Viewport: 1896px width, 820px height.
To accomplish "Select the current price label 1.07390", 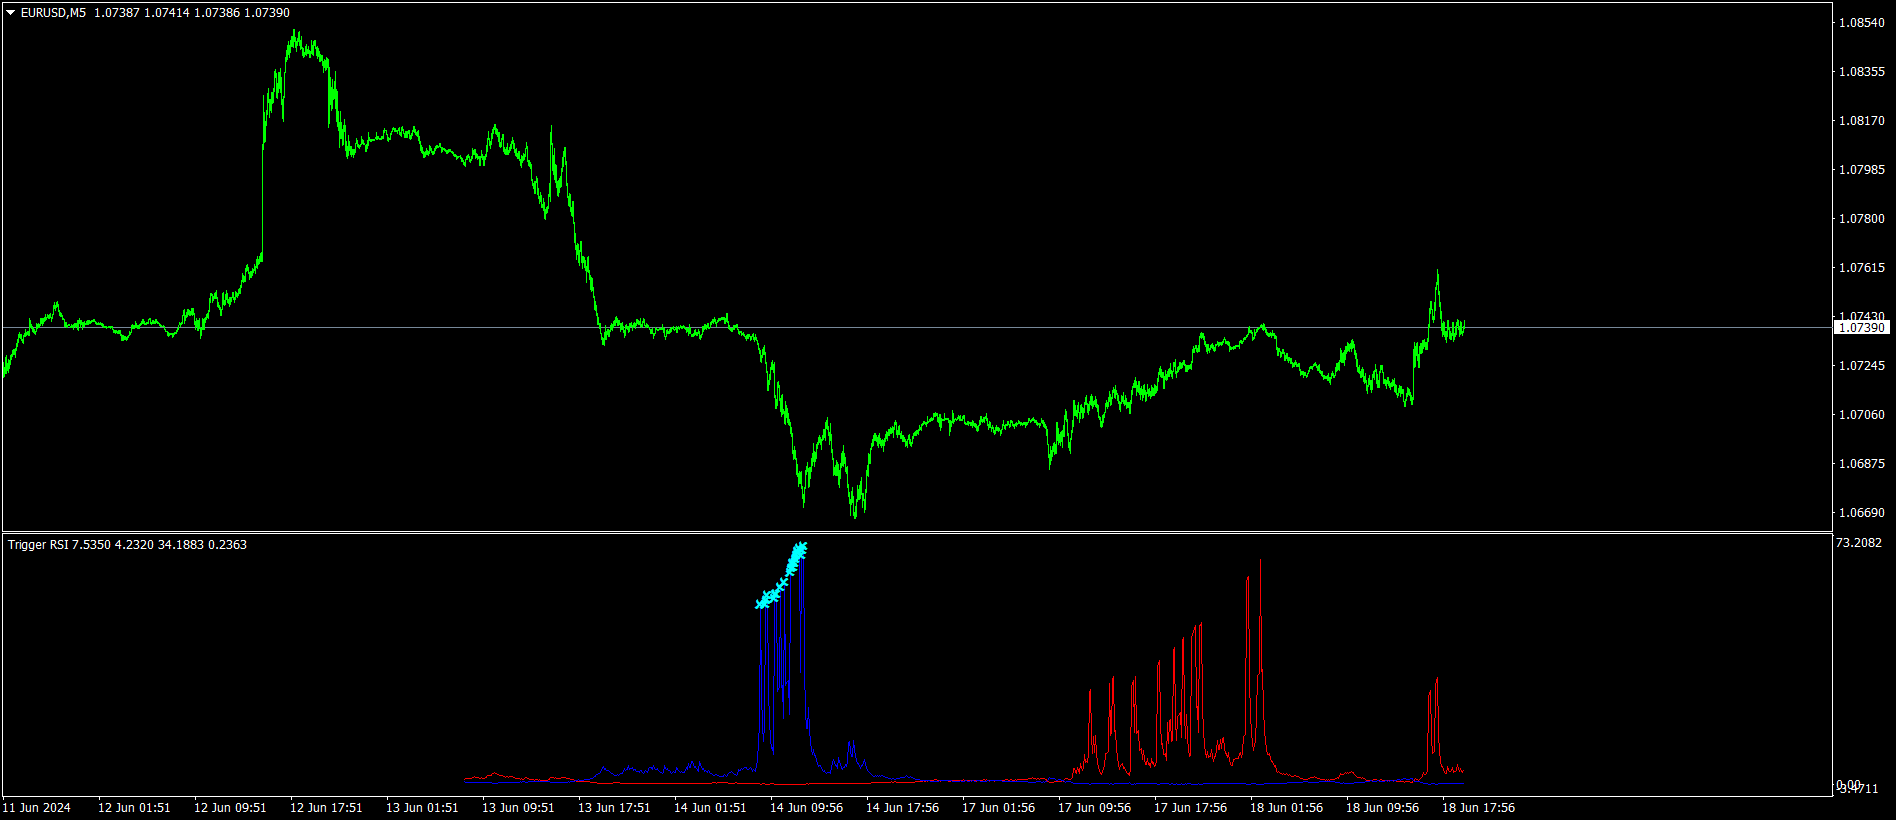I will pyautogui.click(x=1862, y=328).
